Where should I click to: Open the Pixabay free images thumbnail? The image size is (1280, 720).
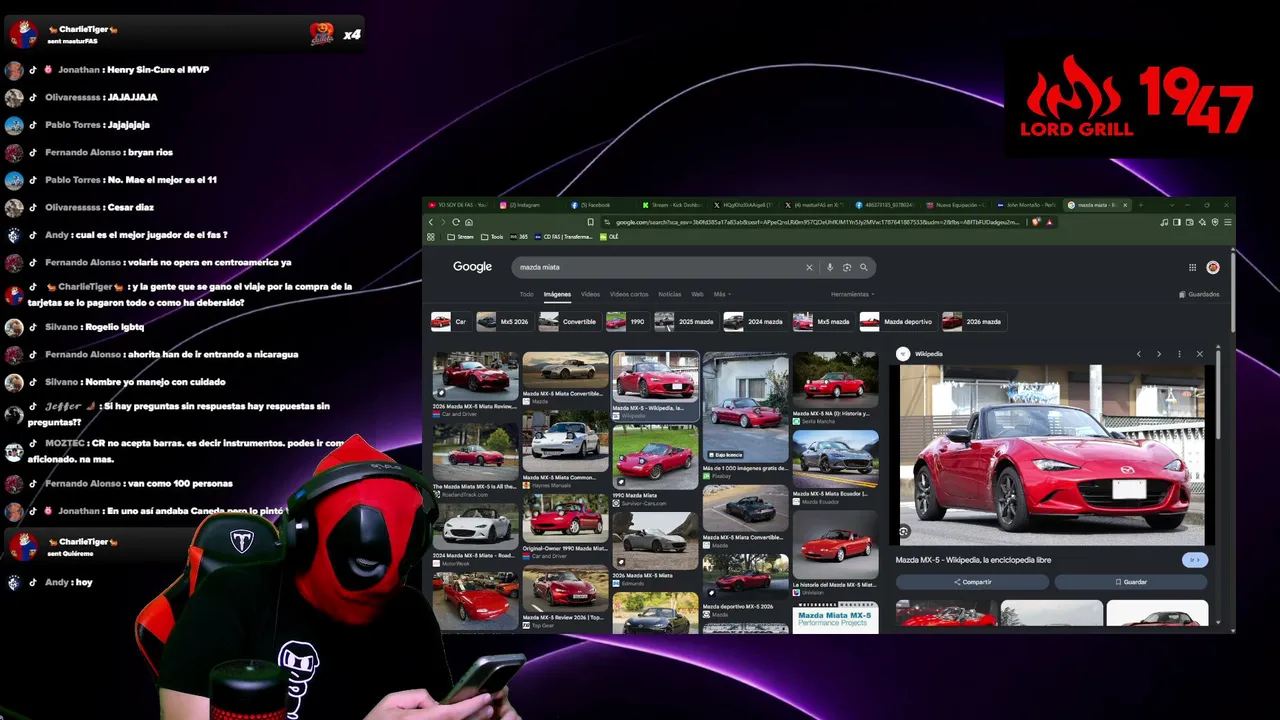tap(745, 408)
